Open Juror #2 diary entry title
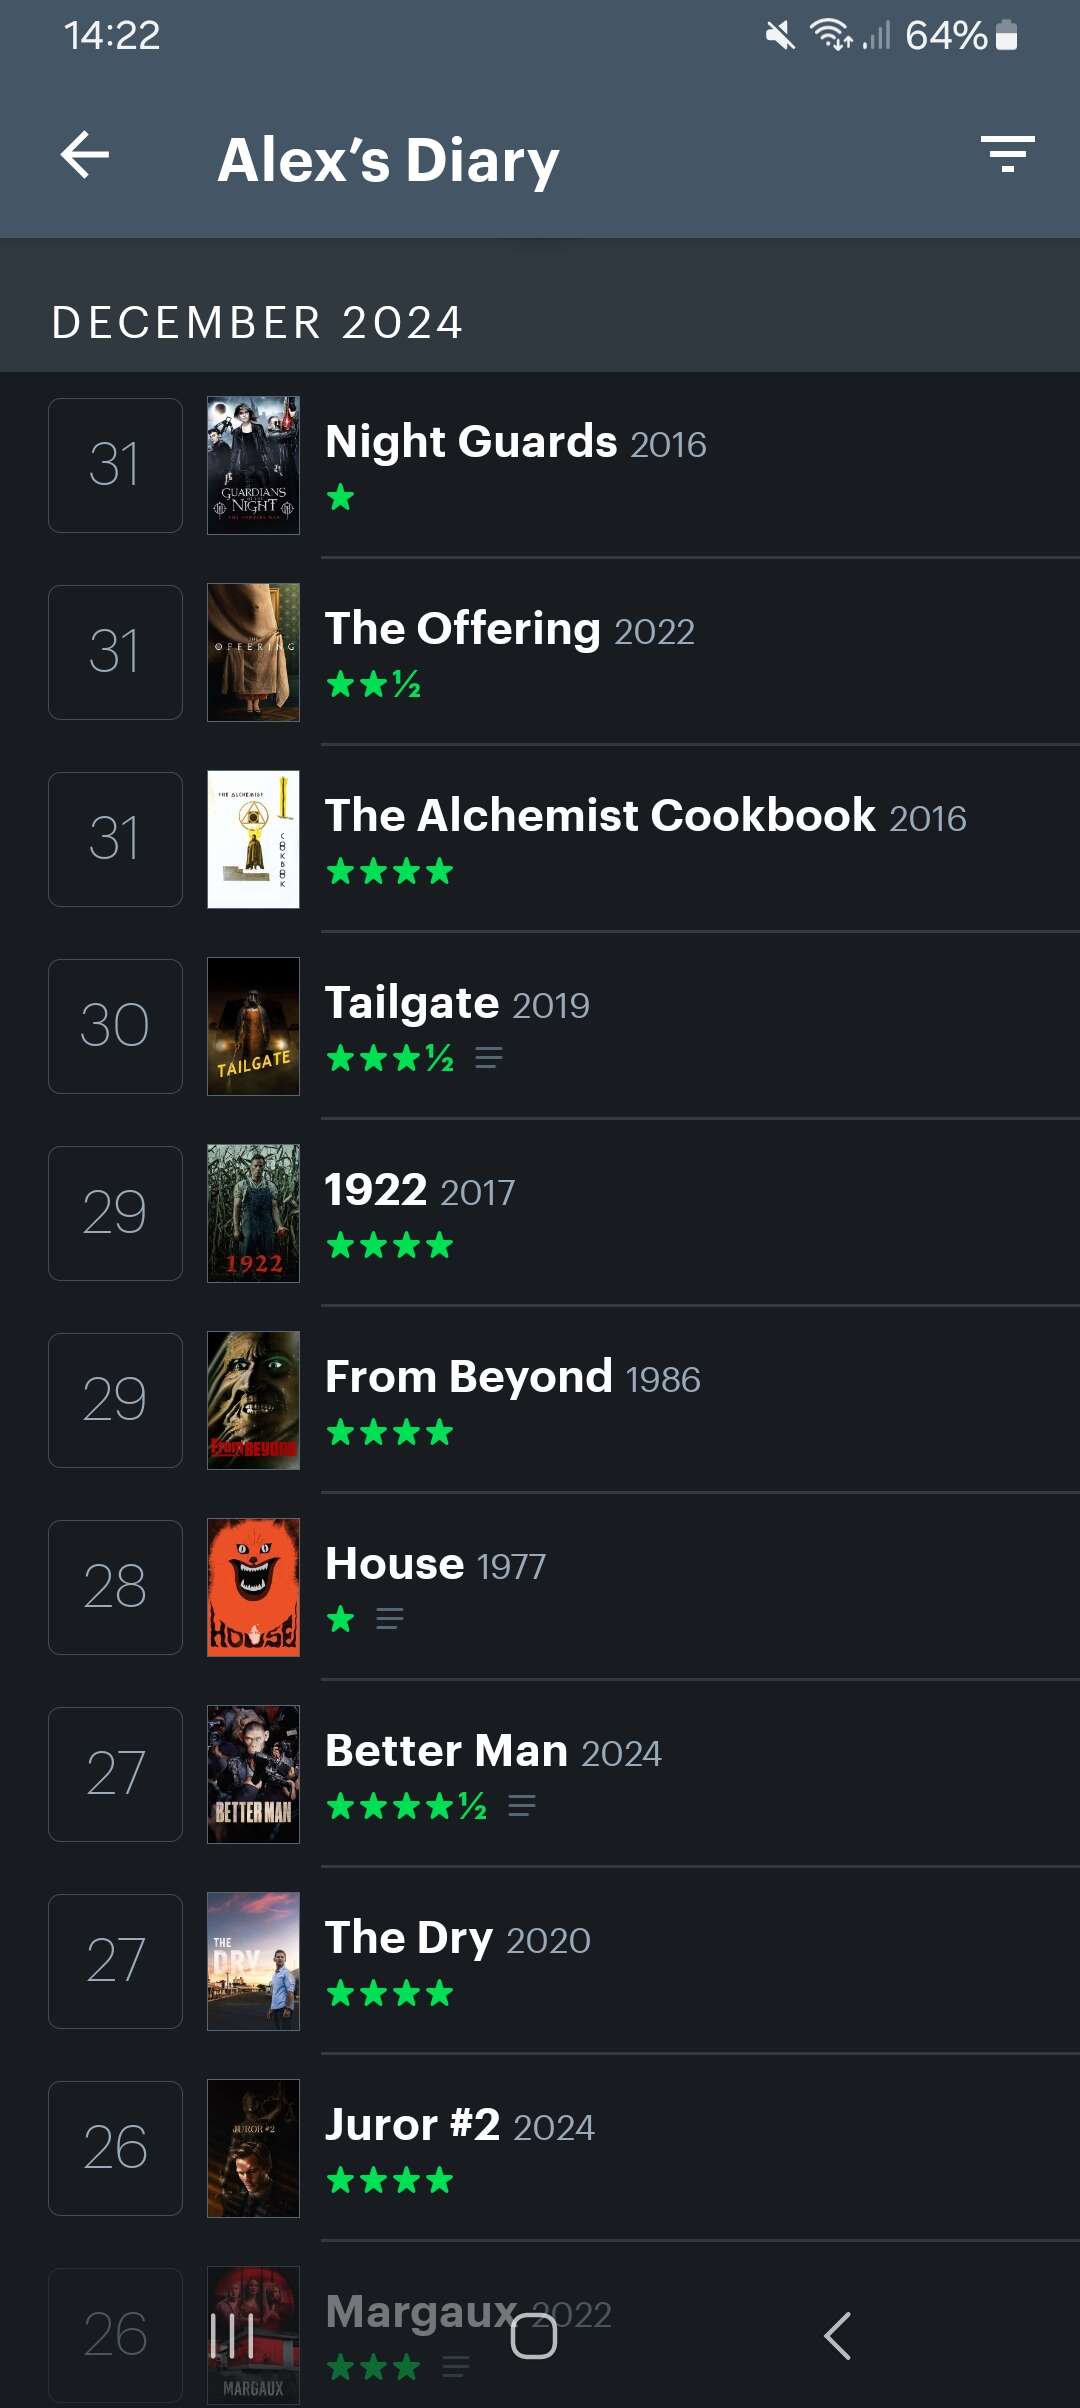The width and height of the screenshot is (1080, 2408). tap(413, 2125)
